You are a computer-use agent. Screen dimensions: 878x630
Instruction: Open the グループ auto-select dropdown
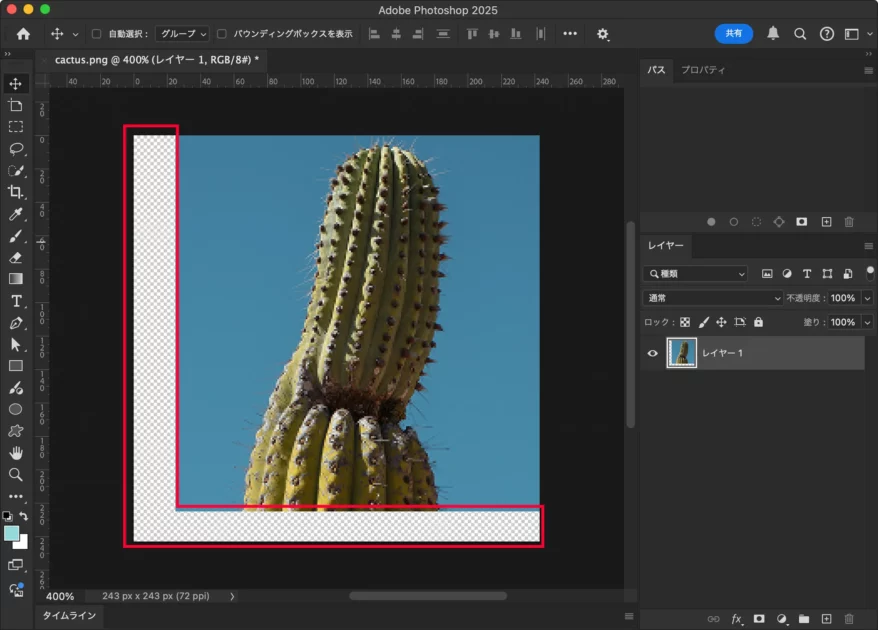182,34
